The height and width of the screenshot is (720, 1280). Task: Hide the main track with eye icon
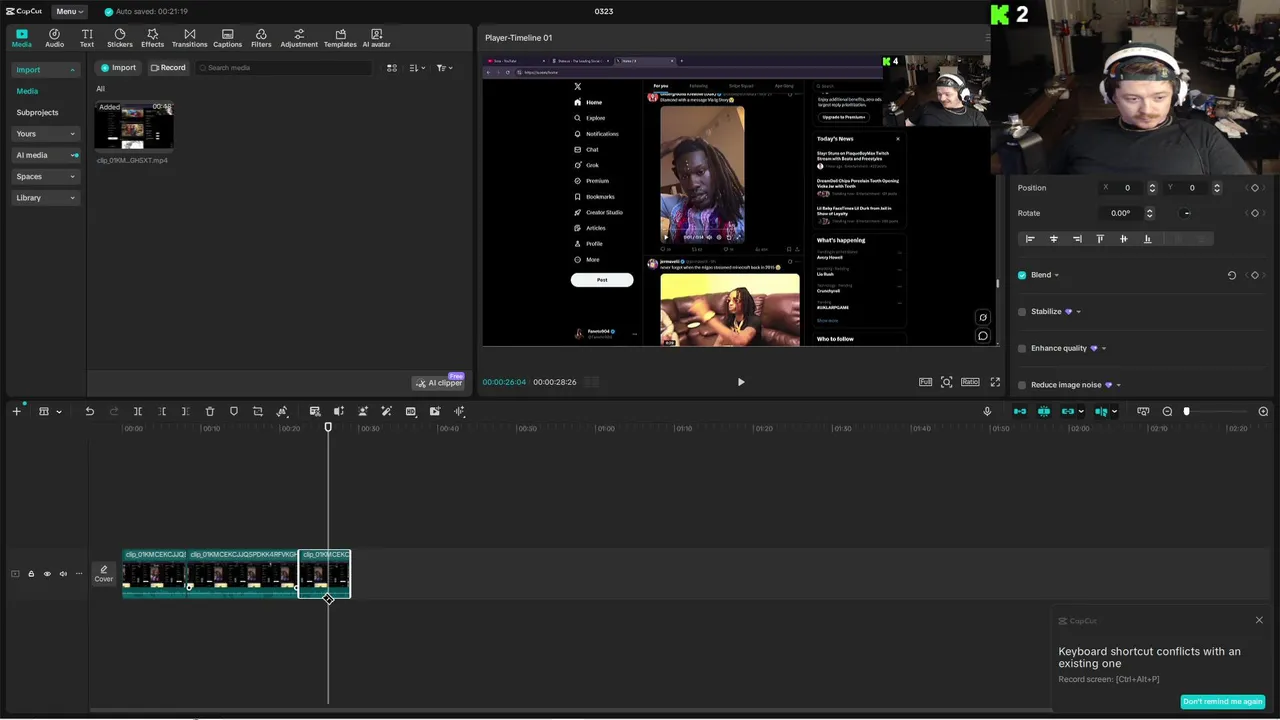point(47,574)
